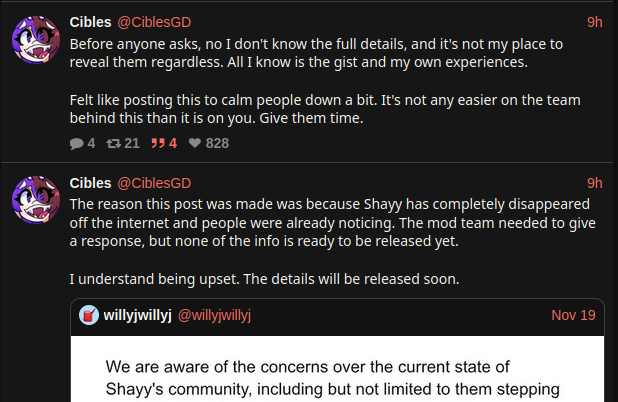Open the Cibles display name on the 'Before anyone asks' tweet
This screenshot has width=618, height=402.
click(90, 21)
